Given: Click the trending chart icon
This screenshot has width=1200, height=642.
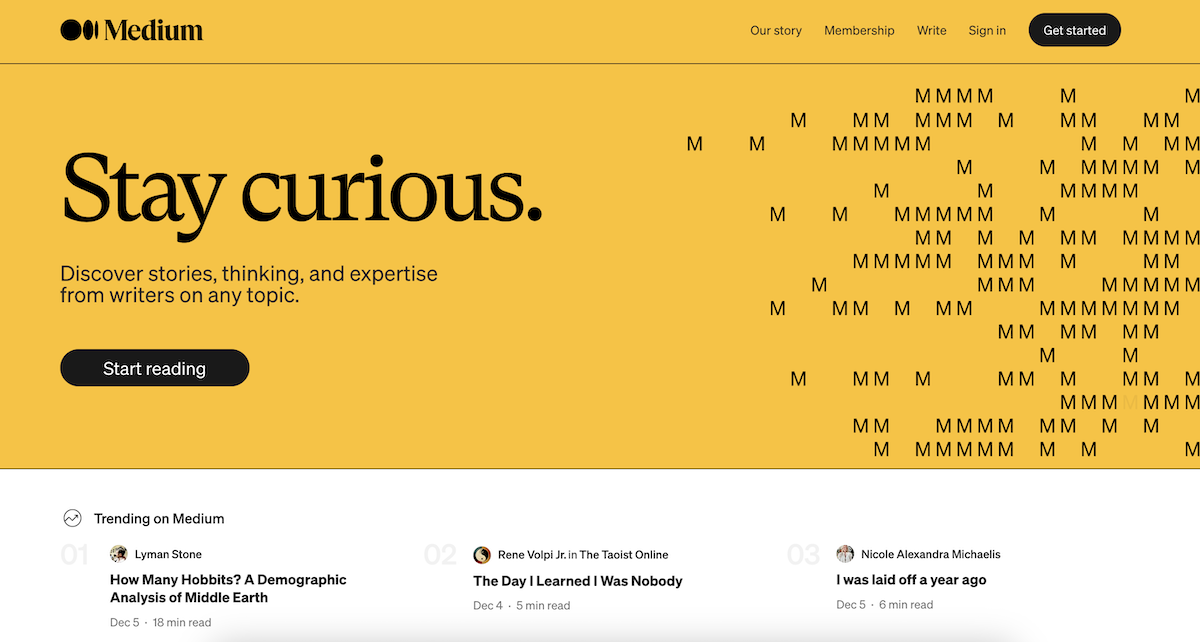Looking at the screenshot, I should (71, 518).
